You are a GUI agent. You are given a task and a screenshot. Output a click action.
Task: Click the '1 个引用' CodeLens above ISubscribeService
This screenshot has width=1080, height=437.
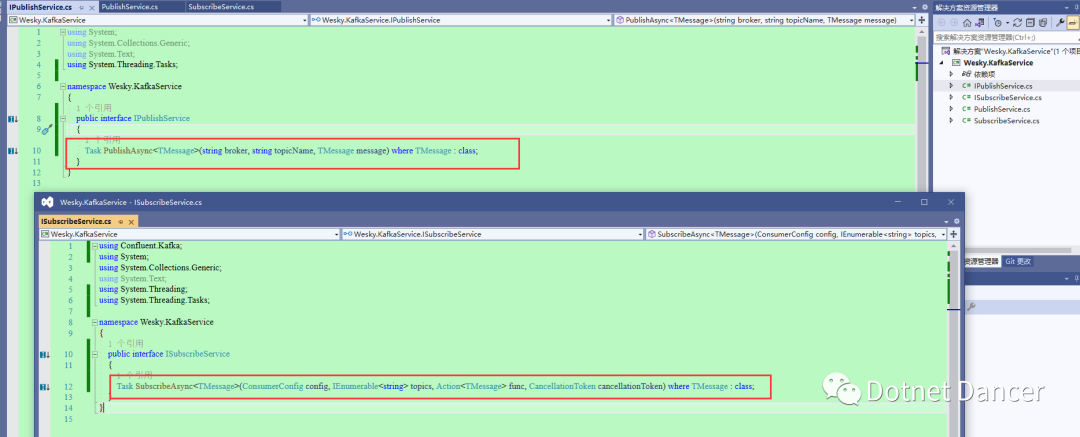coord(126,343)
